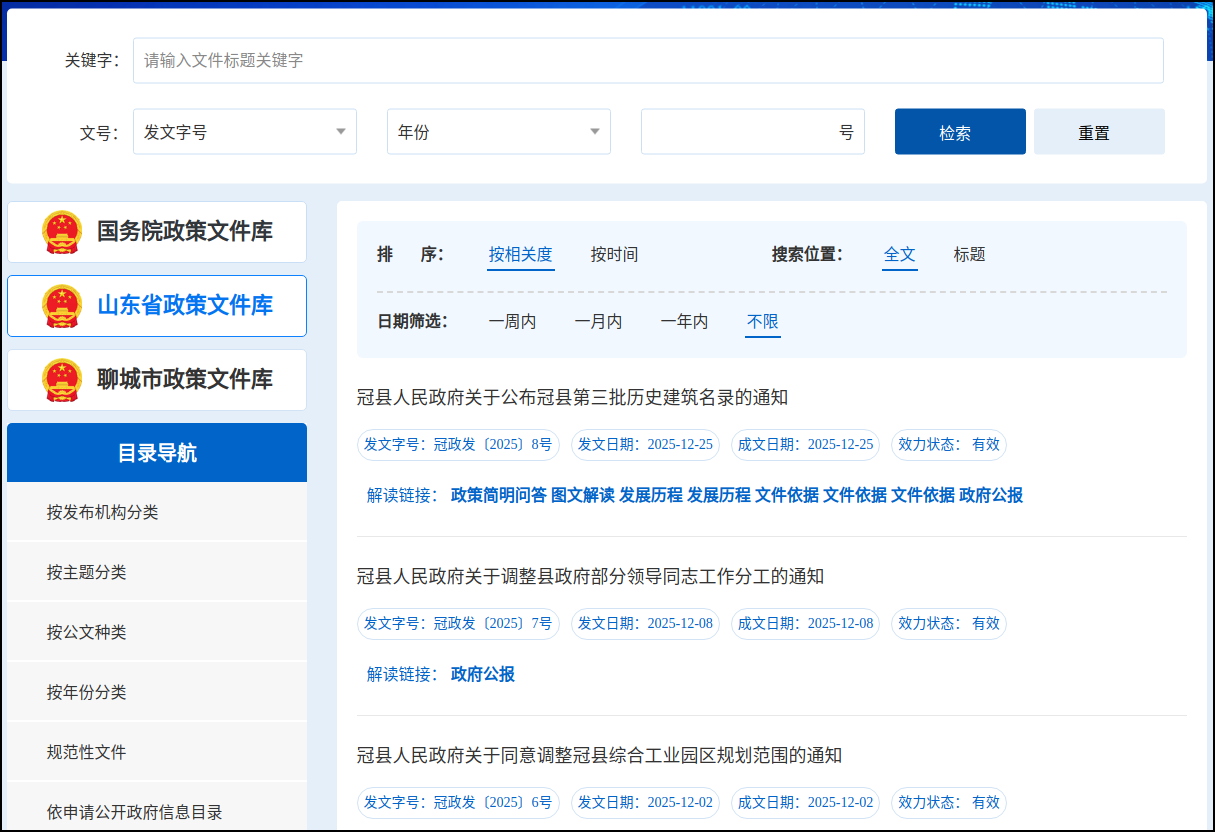Click the 重置 reset button
Screen dimensions: 1216x833
pos(1099,132)
